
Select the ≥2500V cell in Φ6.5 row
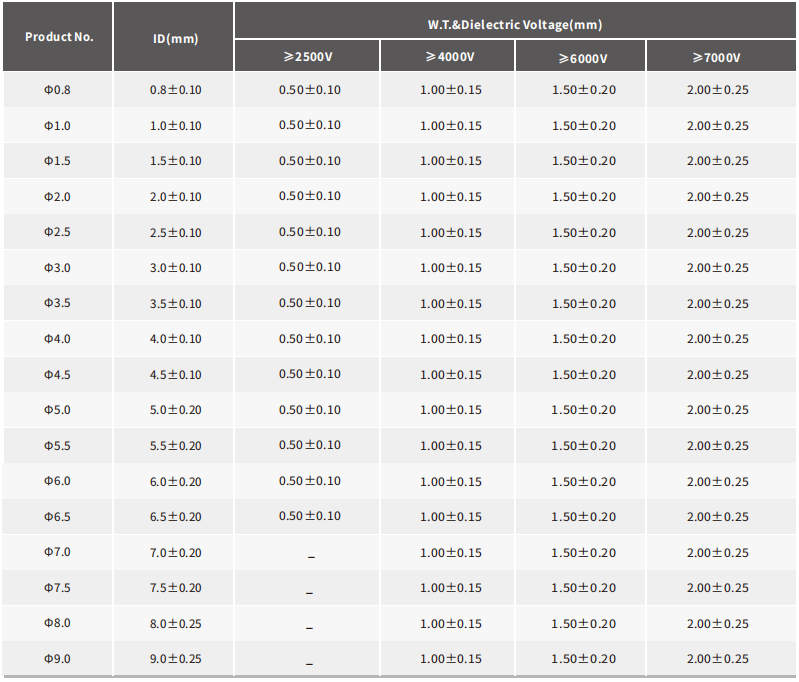coord(309,516)
